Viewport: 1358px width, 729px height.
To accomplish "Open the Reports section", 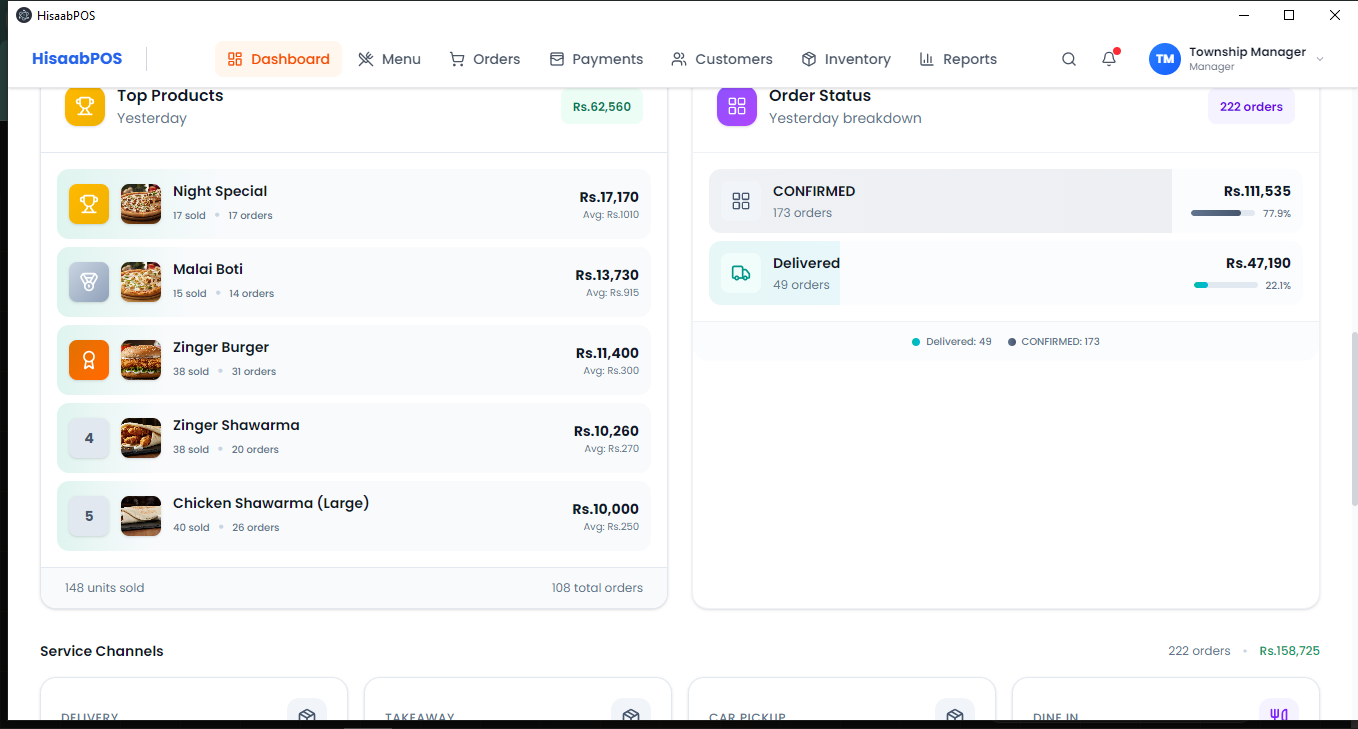I will pyautogui.click(x=958, y=59).
